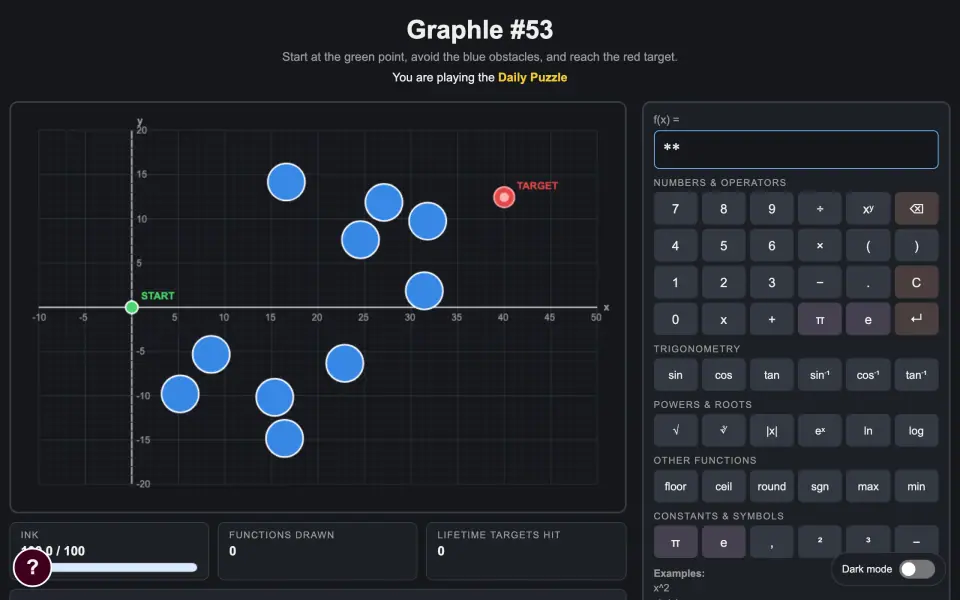960x600 pixels.
Task: Insert the inverse tangent function
Action: point(916,375)
